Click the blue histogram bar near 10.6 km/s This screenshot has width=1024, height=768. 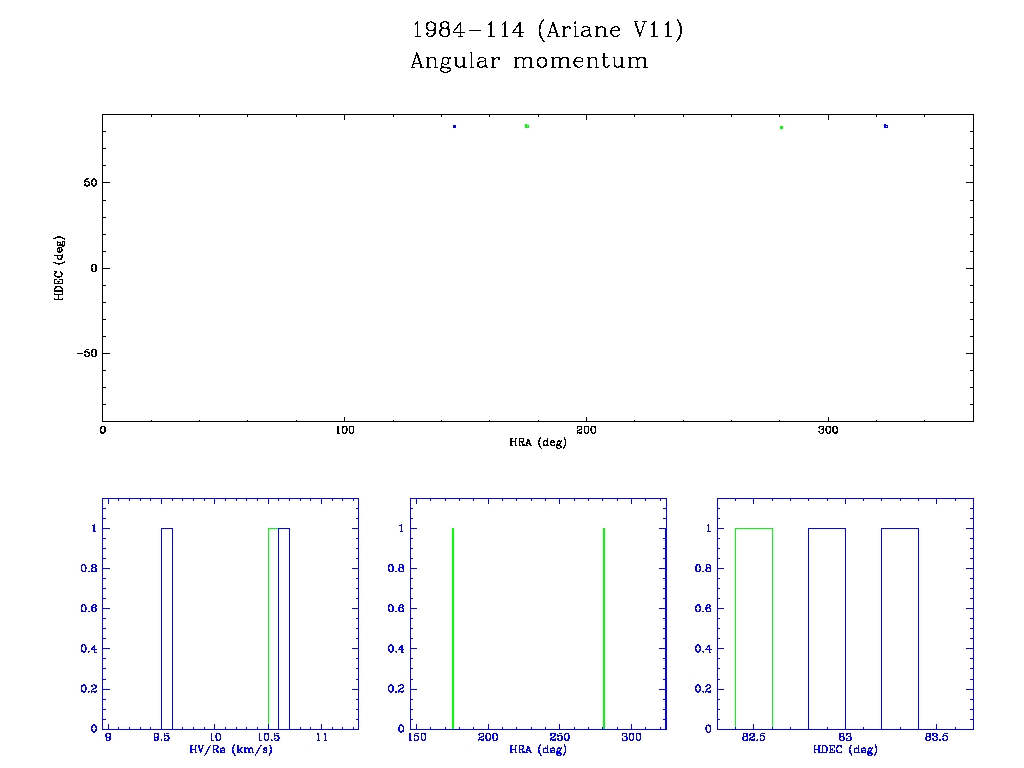click(x=284, y=628)
